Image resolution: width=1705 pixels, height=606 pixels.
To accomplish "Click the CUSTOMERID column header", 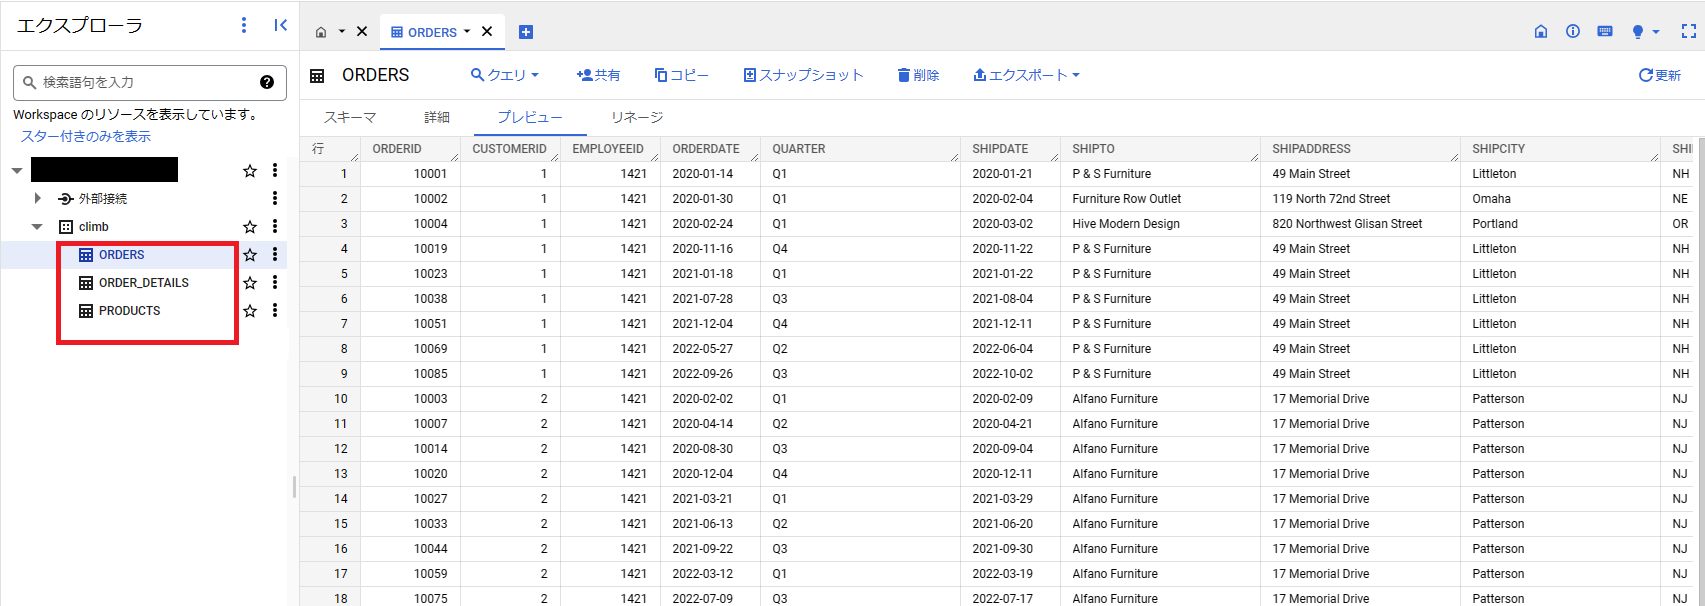I will [509, 149].
